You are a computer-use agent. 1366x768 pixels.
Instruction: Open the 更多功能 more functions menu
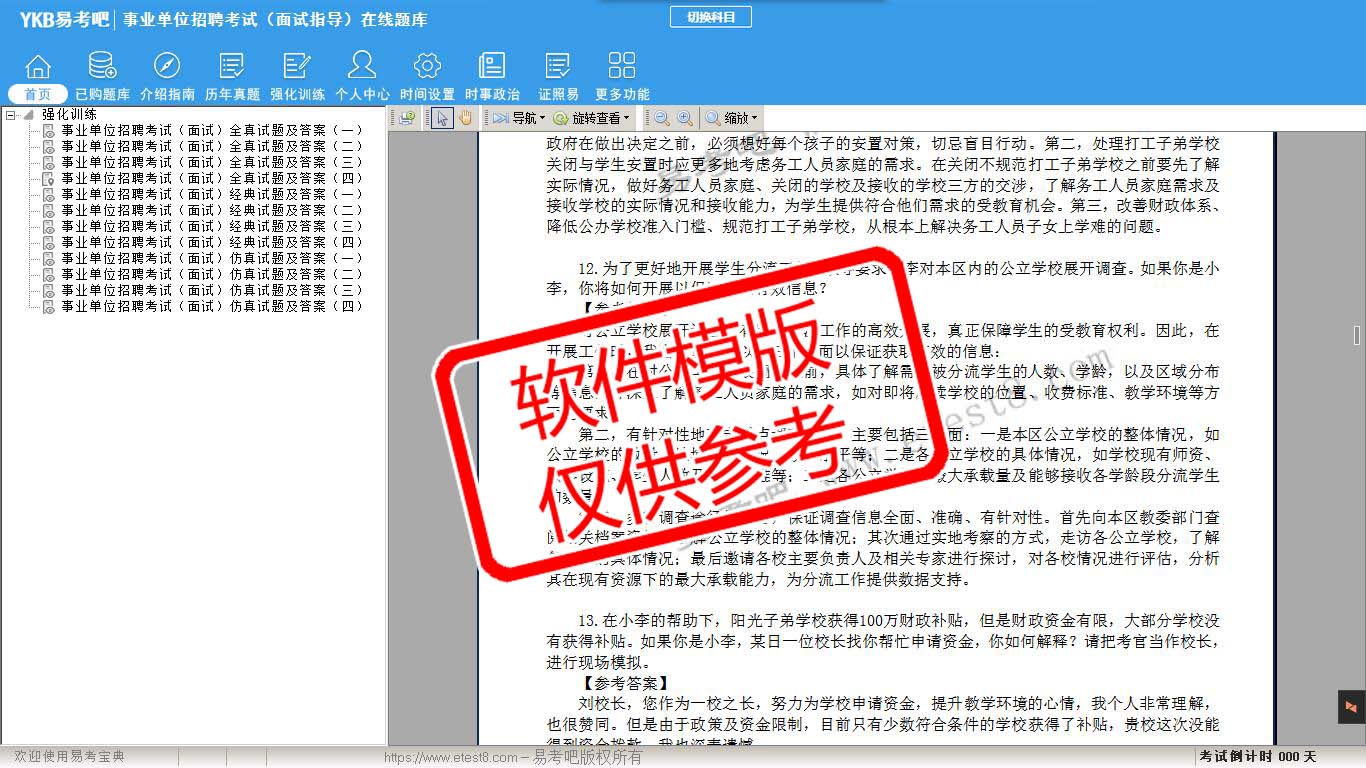tap(622, 76)
